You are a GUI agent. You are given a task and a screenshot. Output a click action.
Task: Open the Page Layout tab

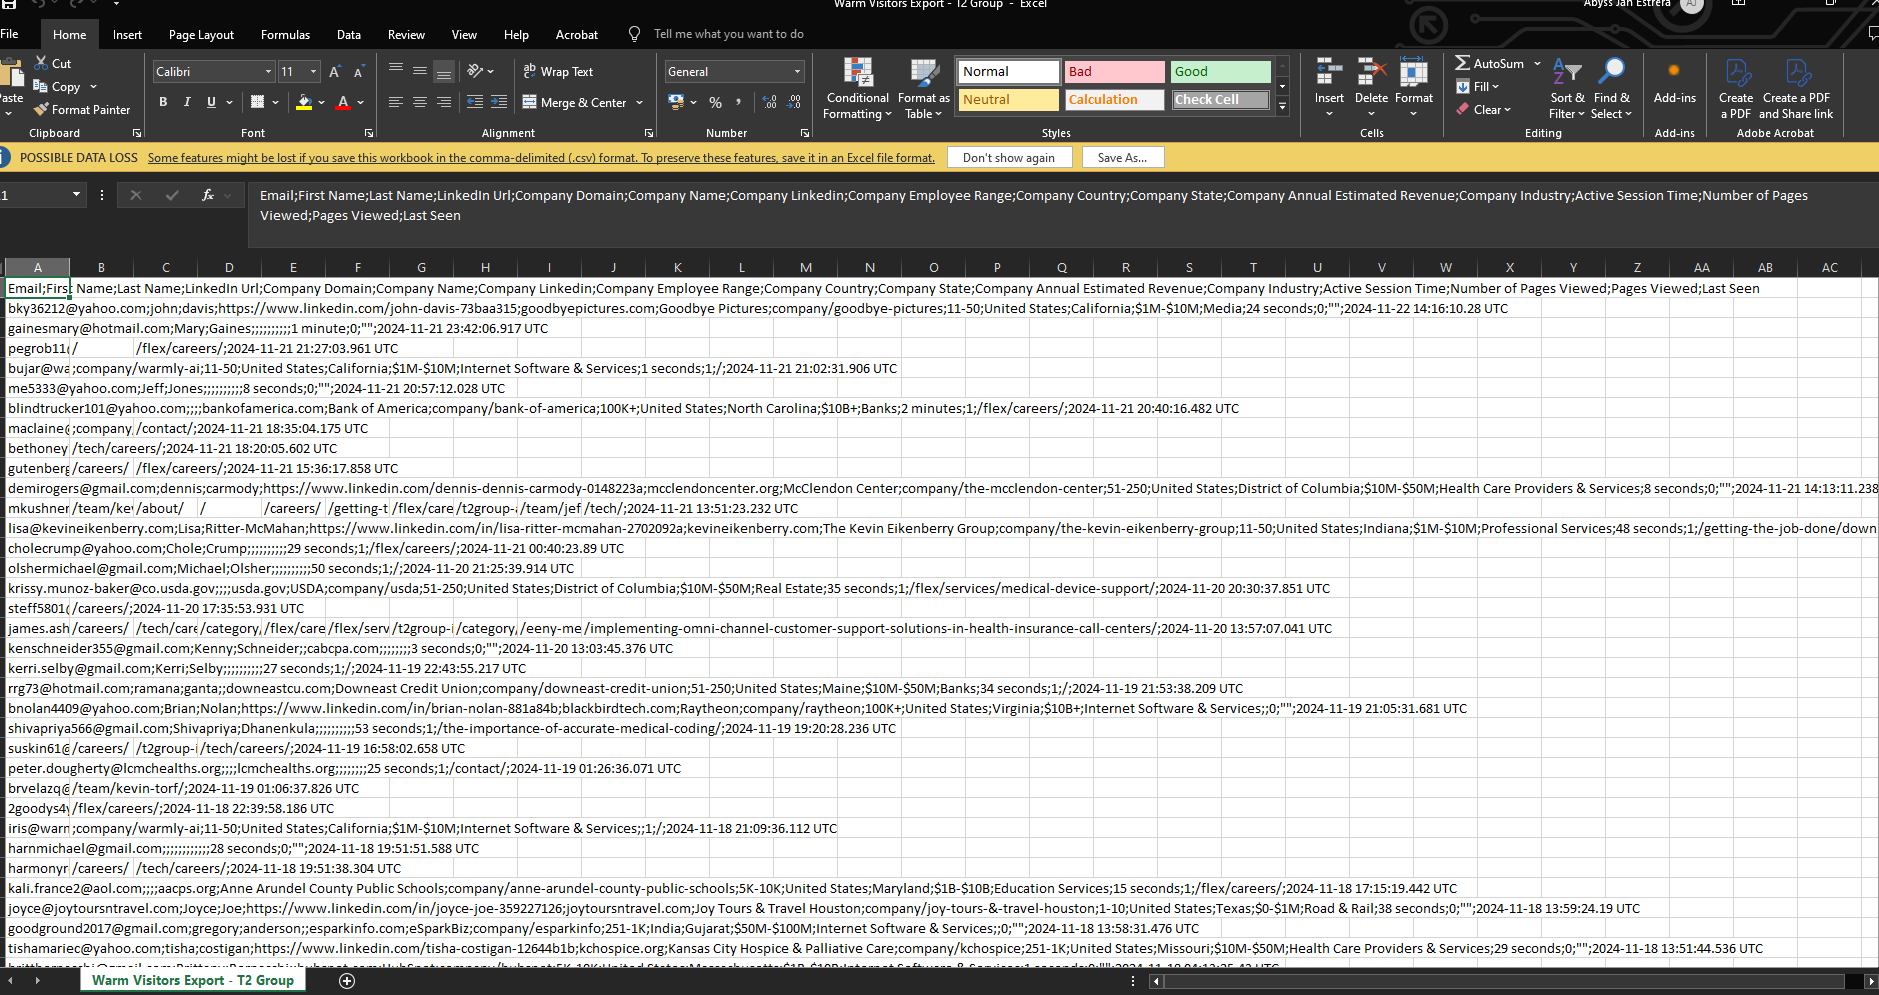click(x=201, y=35)
